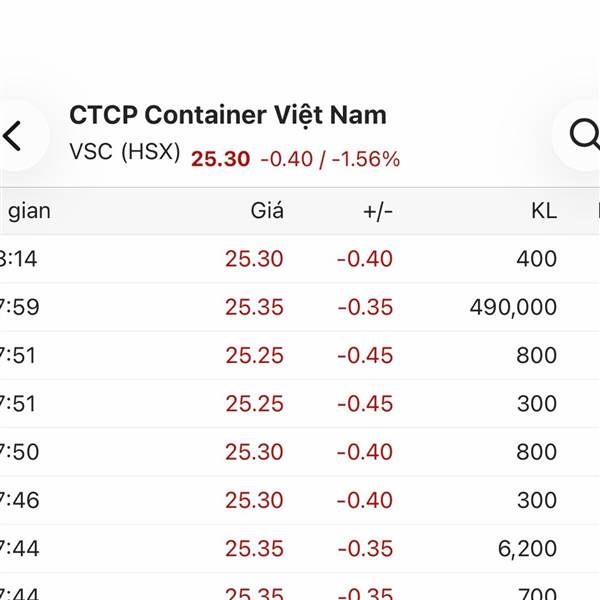This screenshot has height=600, width=600.
Task: Tap the 7:59 time entry
Action: pos(20,307)
